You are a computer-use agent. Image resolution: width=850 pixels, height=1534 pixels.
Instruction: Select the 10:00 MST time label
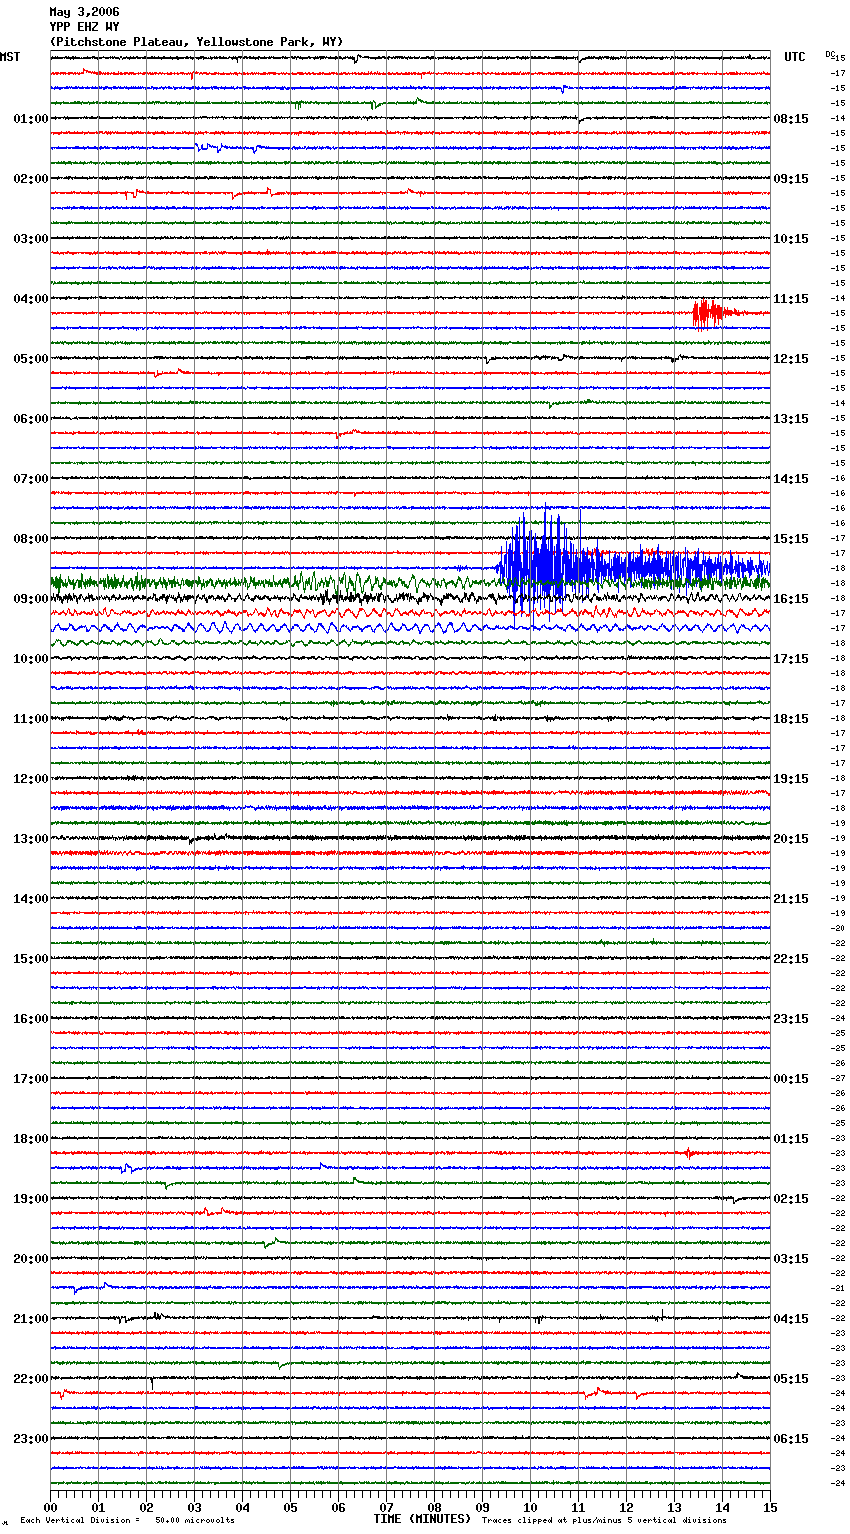click(x=31, y=659)
